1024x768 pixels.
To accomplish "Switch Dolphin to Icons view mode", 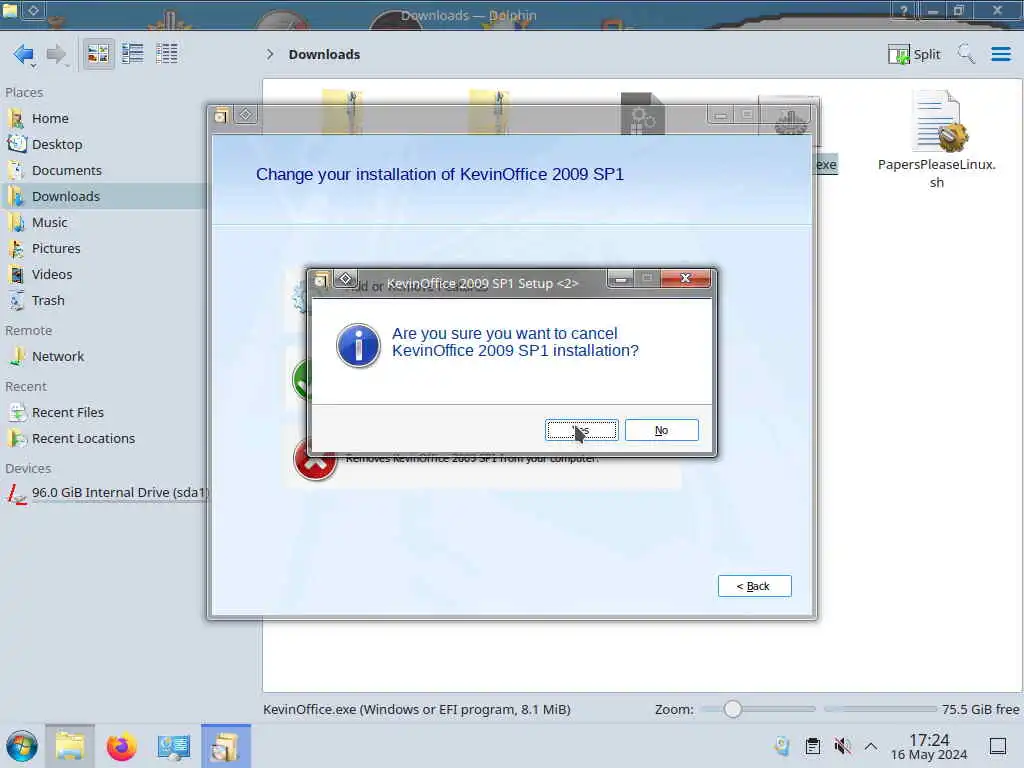I will (98, 54).
